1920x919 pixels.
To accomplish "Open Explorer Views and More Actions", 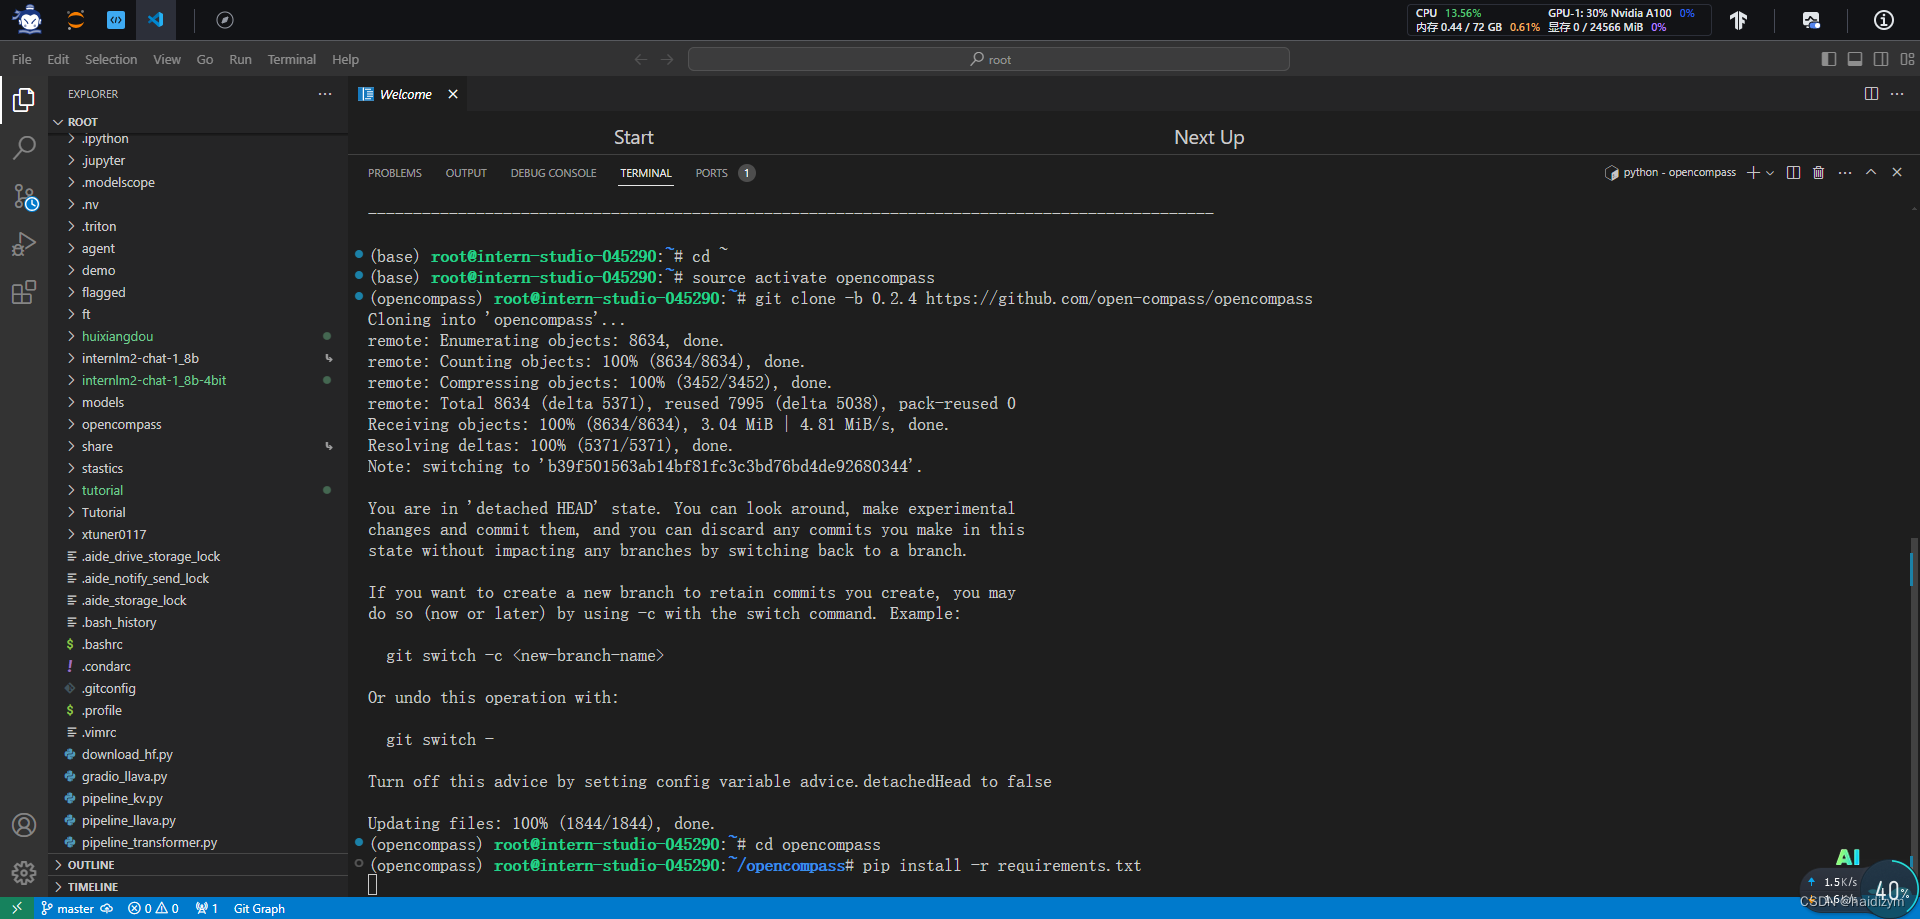I will point(325,94).
